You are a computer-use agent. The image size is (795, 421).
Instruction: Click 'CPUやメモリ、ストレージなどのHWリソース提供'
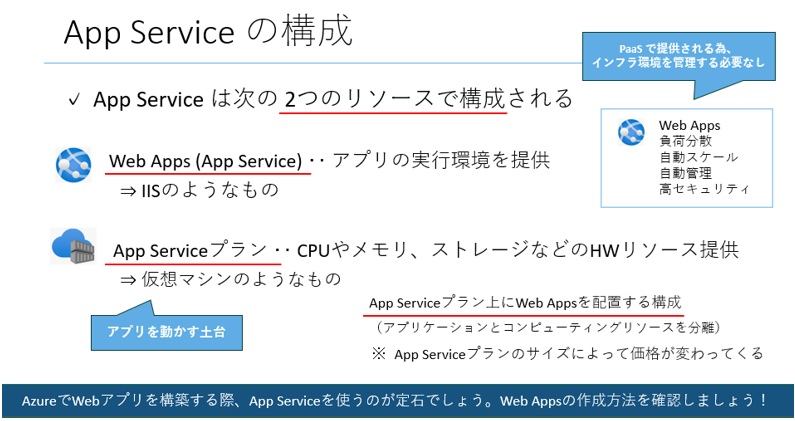518,250
